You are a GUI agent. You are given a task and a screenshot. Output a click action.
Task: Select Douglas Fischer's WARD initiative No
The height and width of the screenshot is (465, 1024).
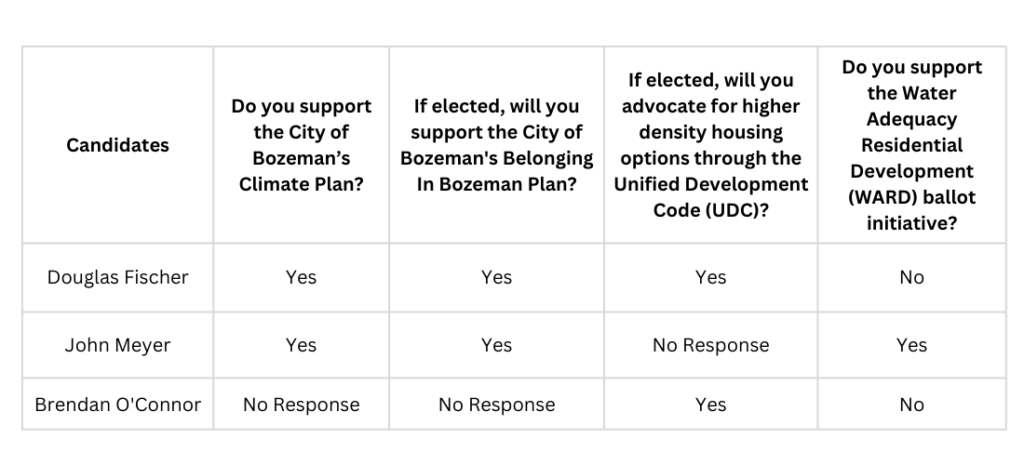(911, 277)
